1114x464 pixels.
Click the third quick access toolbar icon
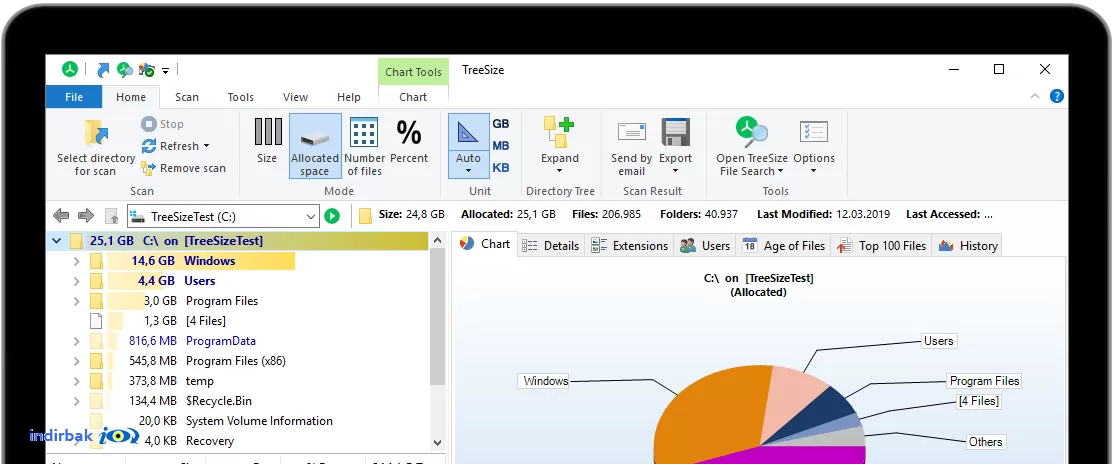pyautogui.click(x=147, y=70)
